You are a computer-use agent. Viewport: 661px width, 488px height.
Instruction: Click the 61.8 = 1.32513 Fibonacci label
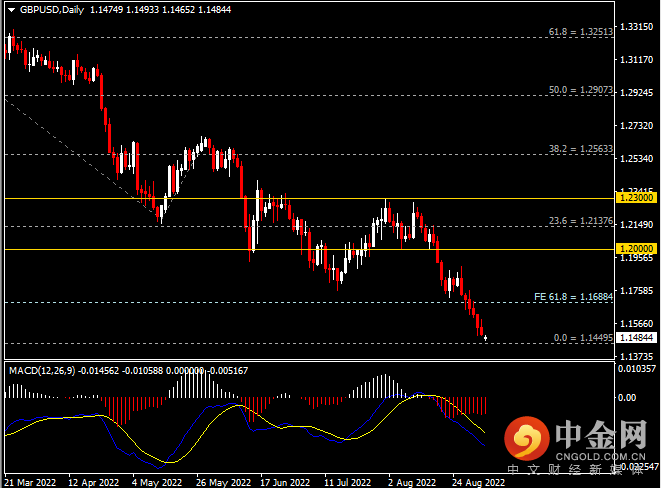580,32
